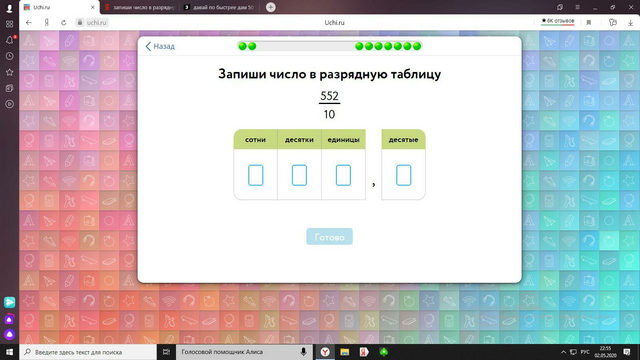640x360 pixels.
Task: Click the network icon in system tray
Action: click(x=573, y=352)
